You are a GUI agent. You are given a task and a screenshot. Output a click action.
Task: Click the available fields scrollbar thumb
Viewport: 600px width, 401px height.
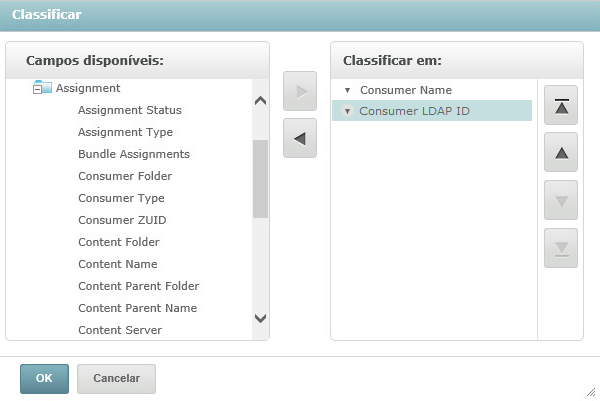pyautogui.click(x=260, y=178)
